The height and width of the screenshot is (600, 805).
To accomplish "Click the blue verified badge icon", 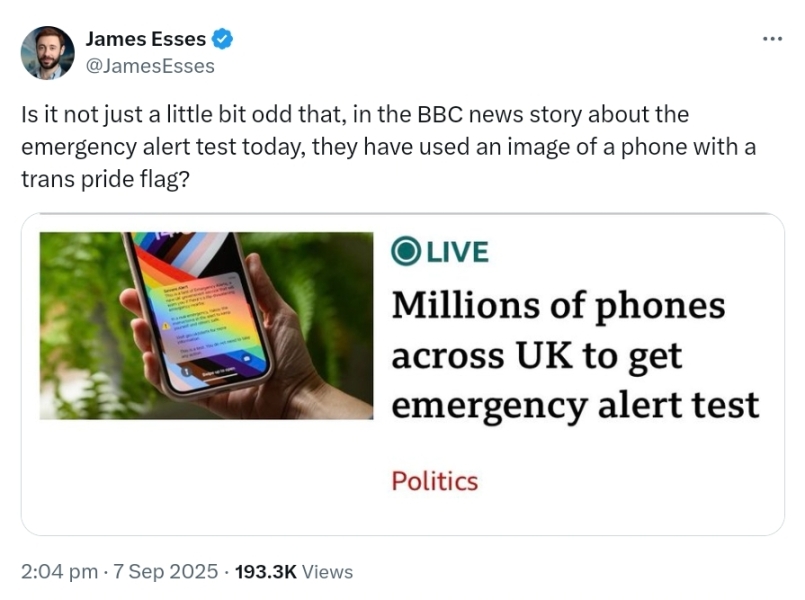I will tap(223, 40).
